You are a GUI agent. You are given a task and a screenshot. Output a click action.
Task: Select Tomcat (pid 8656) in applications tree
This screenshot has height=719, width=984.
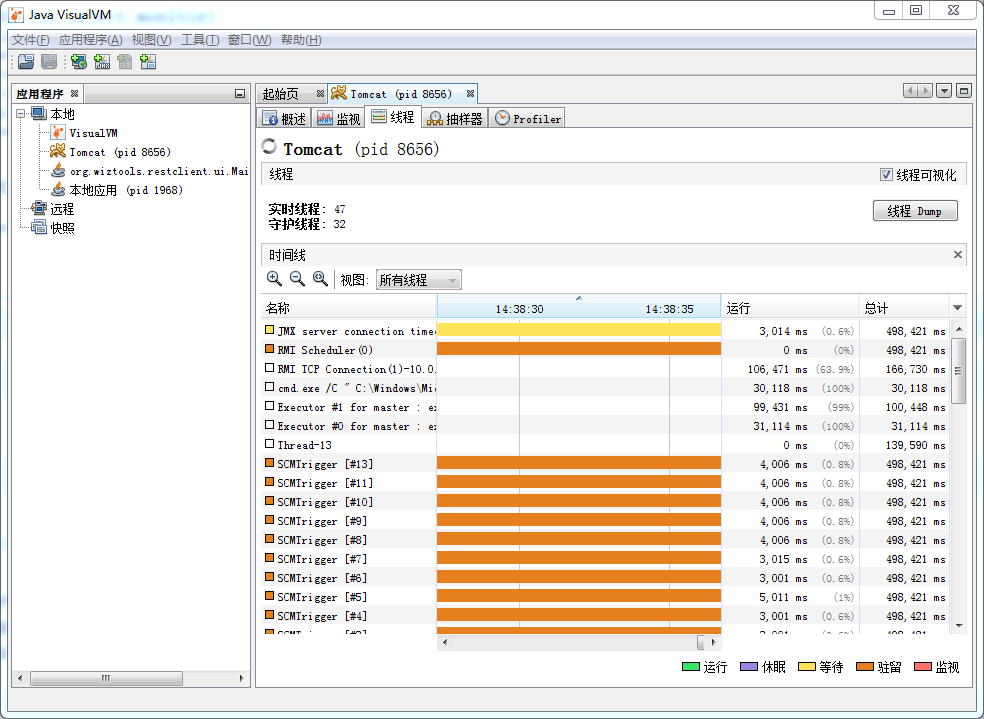(x=119, y=152)
